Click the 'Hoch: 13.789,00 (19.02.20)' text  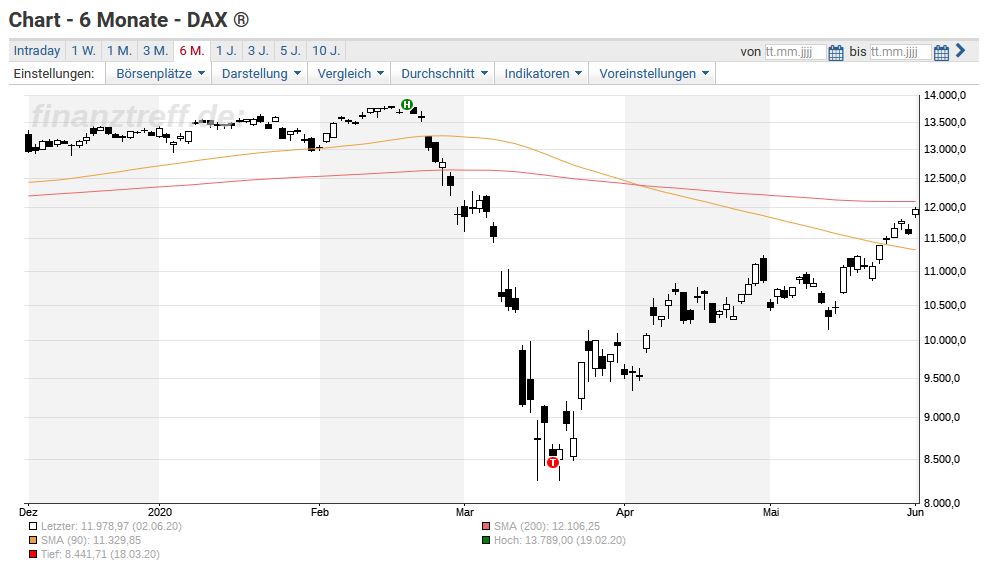(559, 540)
